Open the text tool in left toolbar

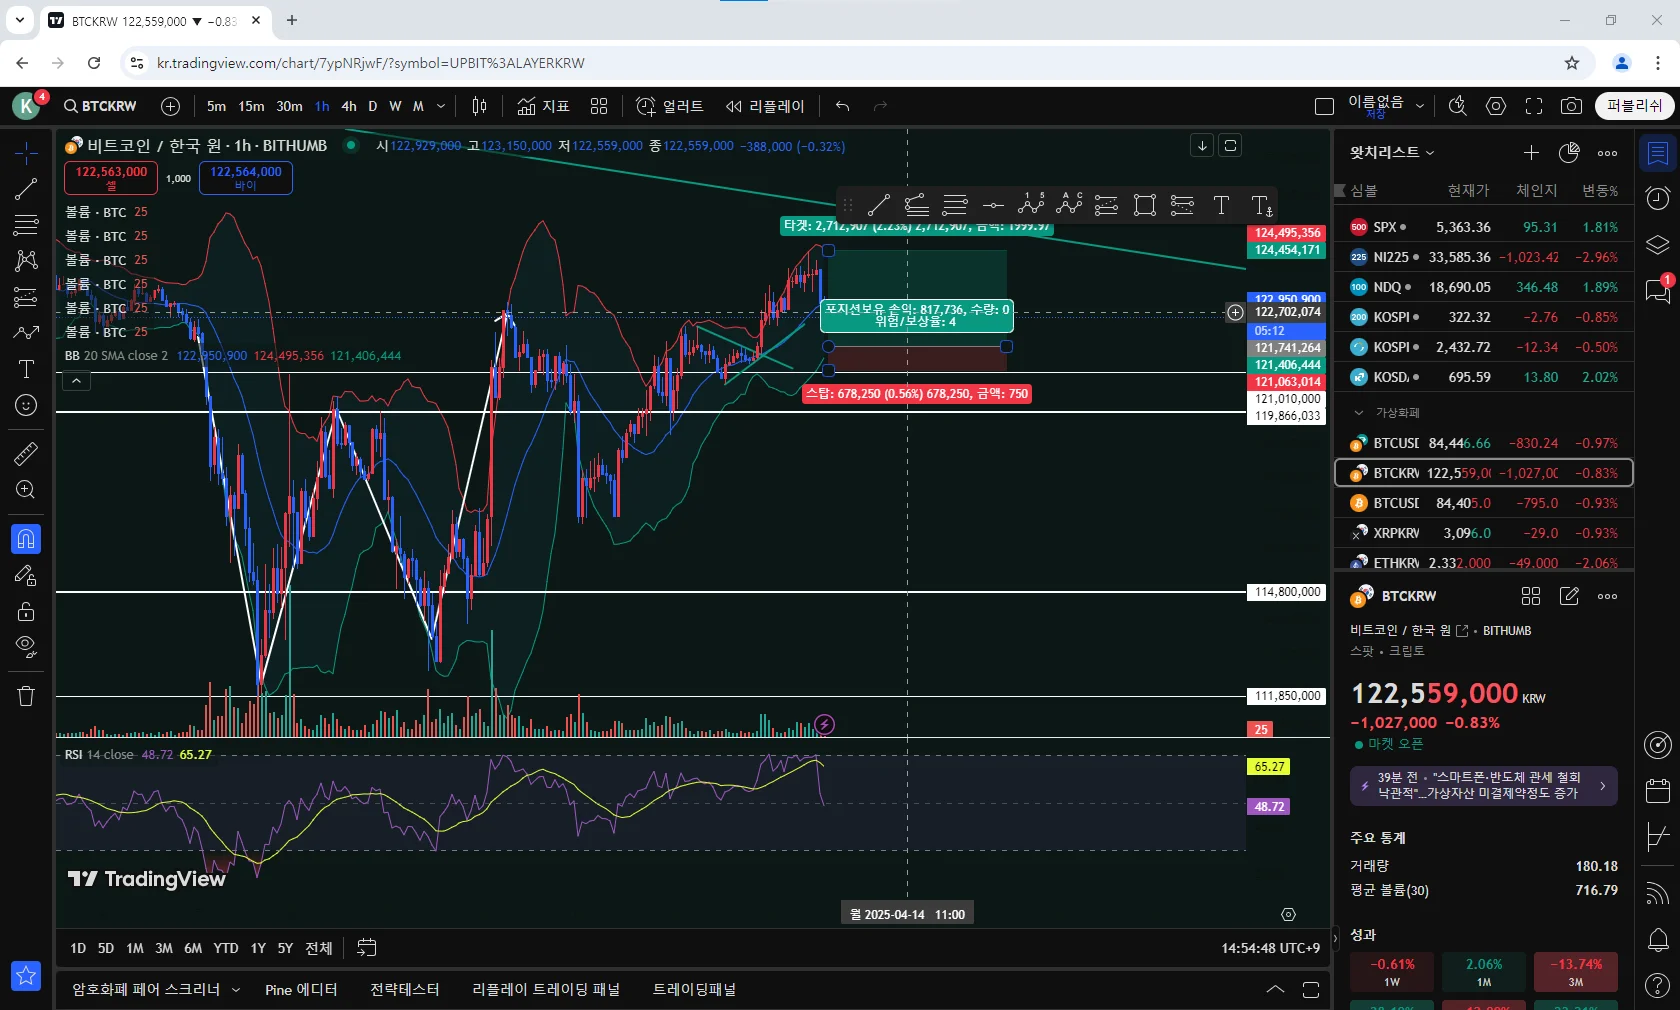[x=26, y=369]
